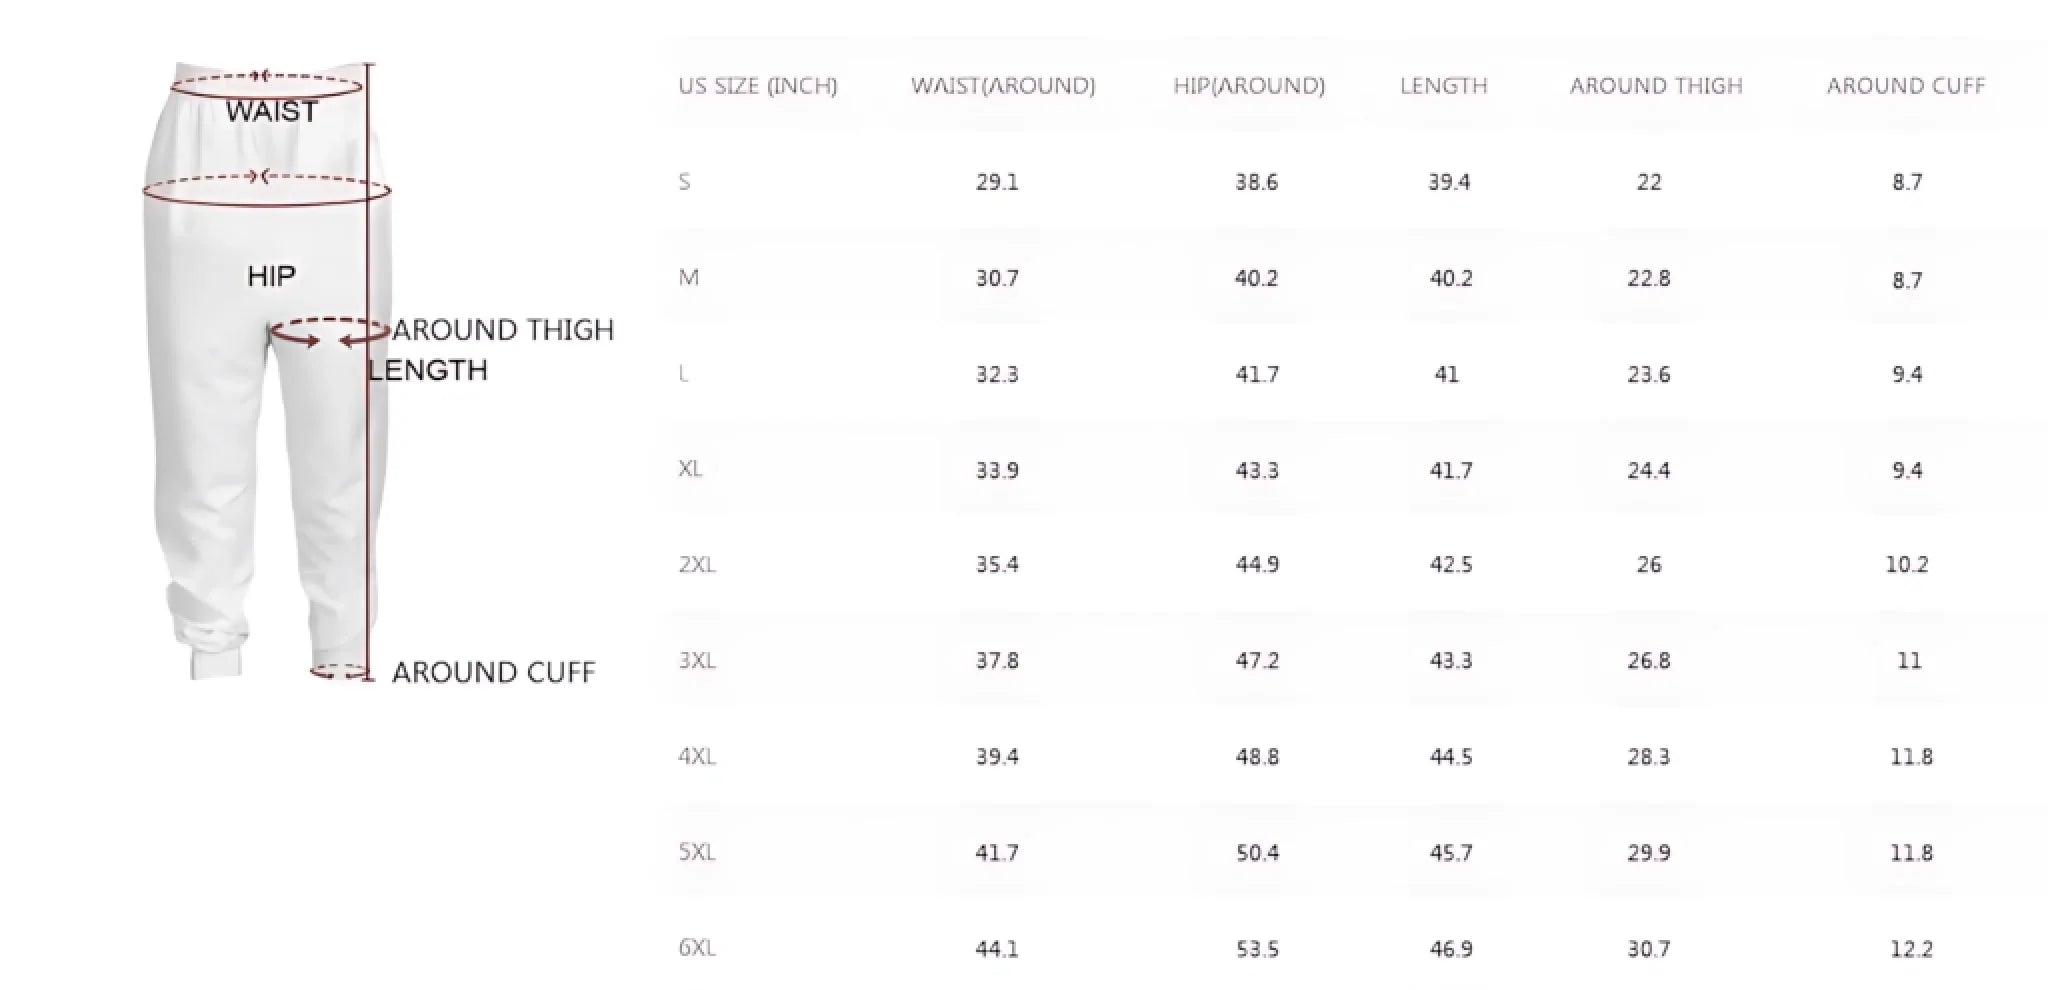Click the AROUND CUFF diagram label
The image size is (2048, 990).
[x=493, y=673]
